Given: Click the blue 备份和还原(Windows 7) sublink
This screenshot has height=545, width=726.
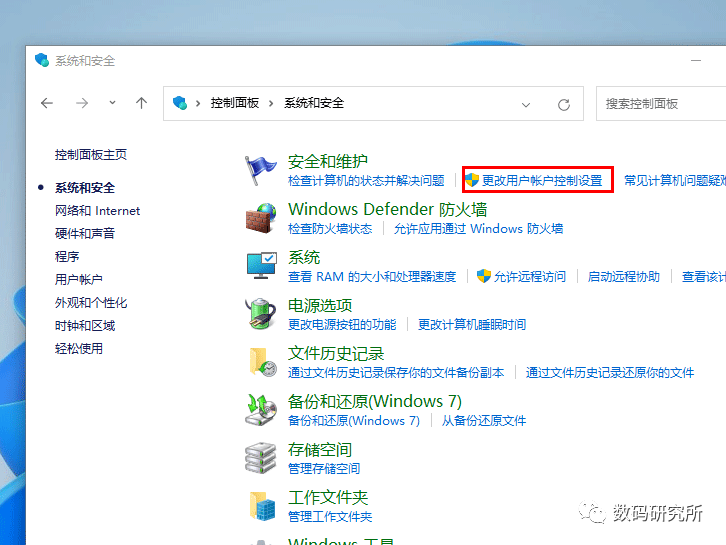Looking at the screenshot, I should [354, 421].
